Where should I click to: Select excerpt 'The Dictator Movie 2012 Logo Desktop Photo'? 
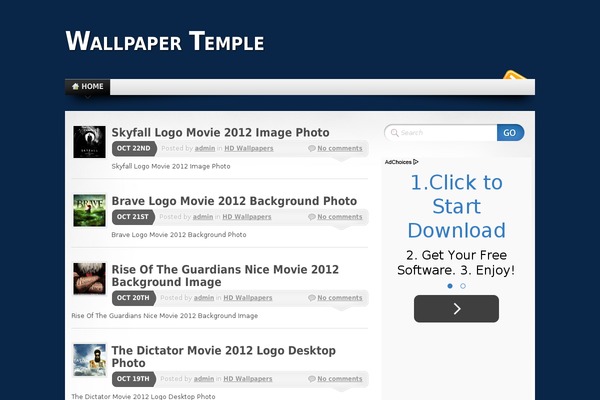pos(143,396)
